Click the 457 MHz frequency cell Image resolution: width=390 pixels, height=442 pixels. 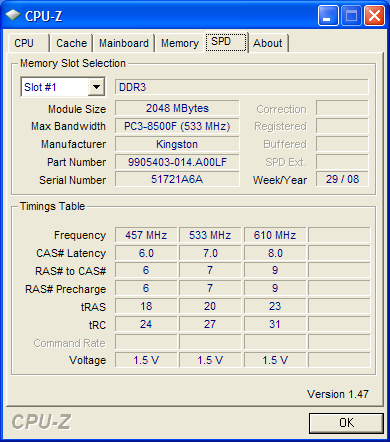click(146, 235)
